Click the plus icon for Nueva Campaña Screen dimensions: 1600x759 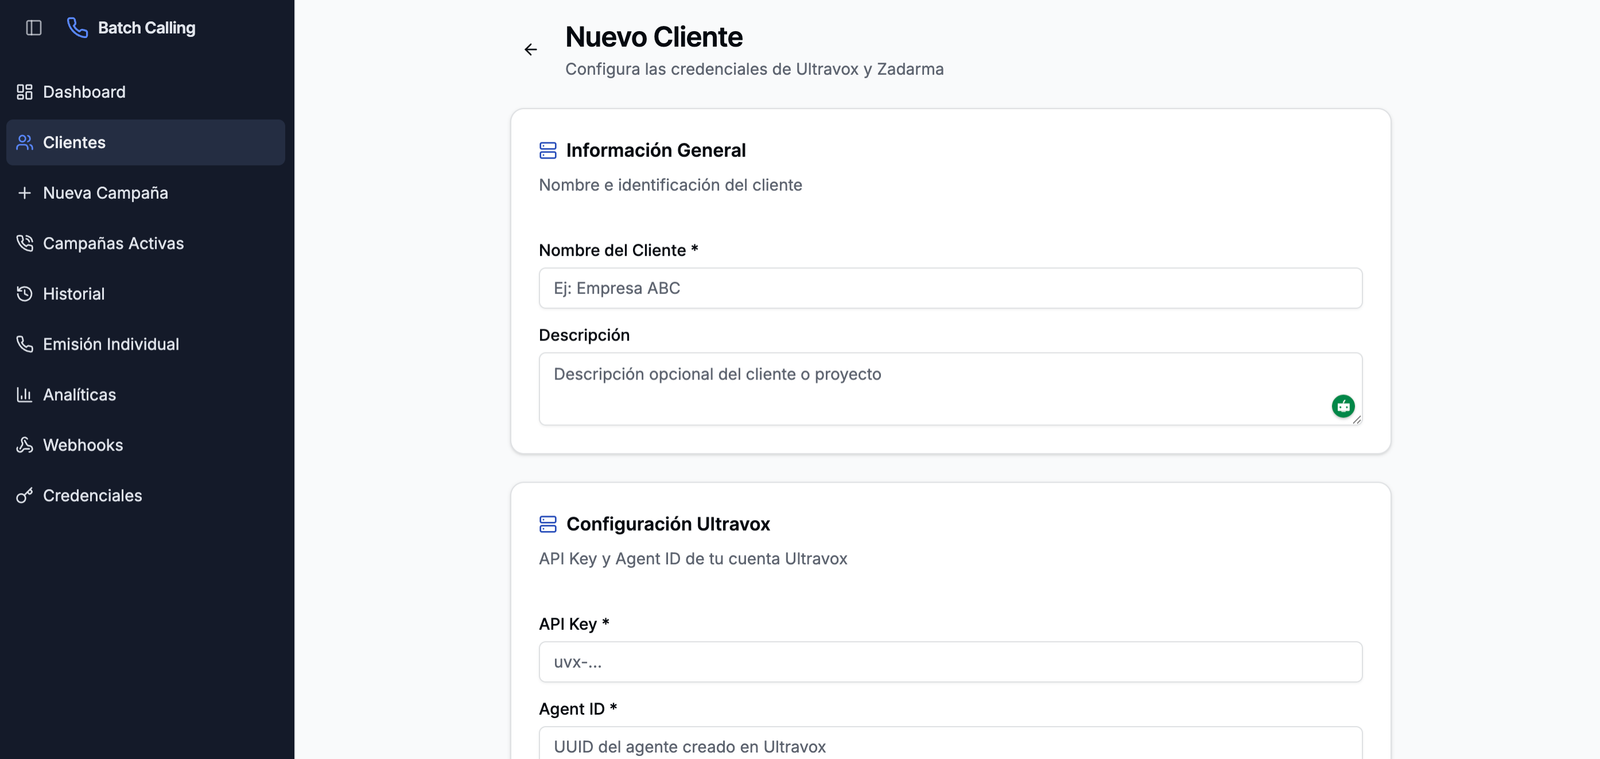(x=25, y=193)
